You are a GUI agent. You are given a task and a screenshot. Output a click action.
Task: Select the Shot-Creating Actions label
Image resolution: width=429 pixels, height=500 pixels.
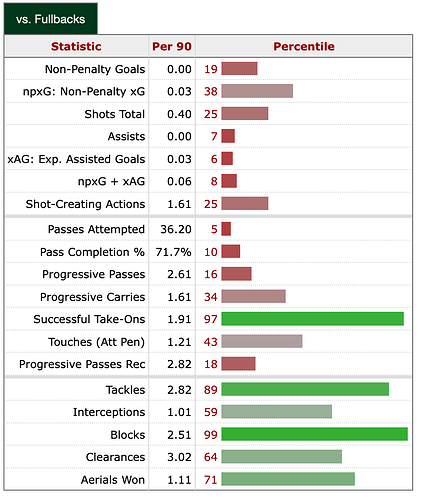coord(85,204)
